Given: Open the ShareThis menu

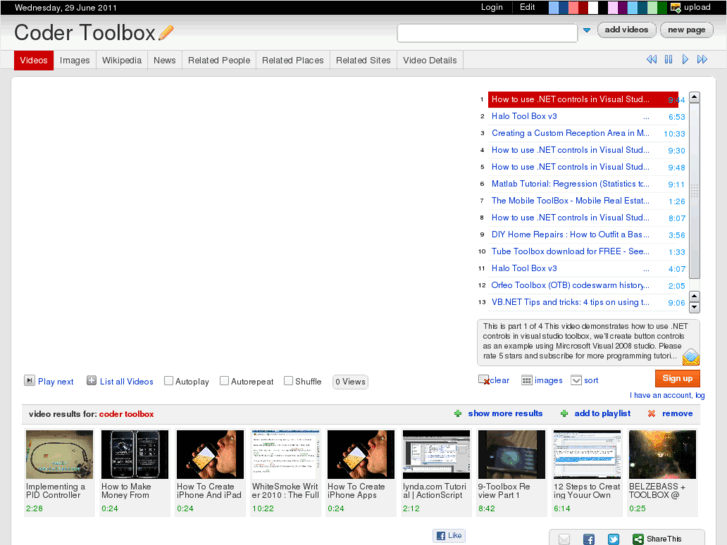Looking at the screenshot, I should click(x=657, y=539).
